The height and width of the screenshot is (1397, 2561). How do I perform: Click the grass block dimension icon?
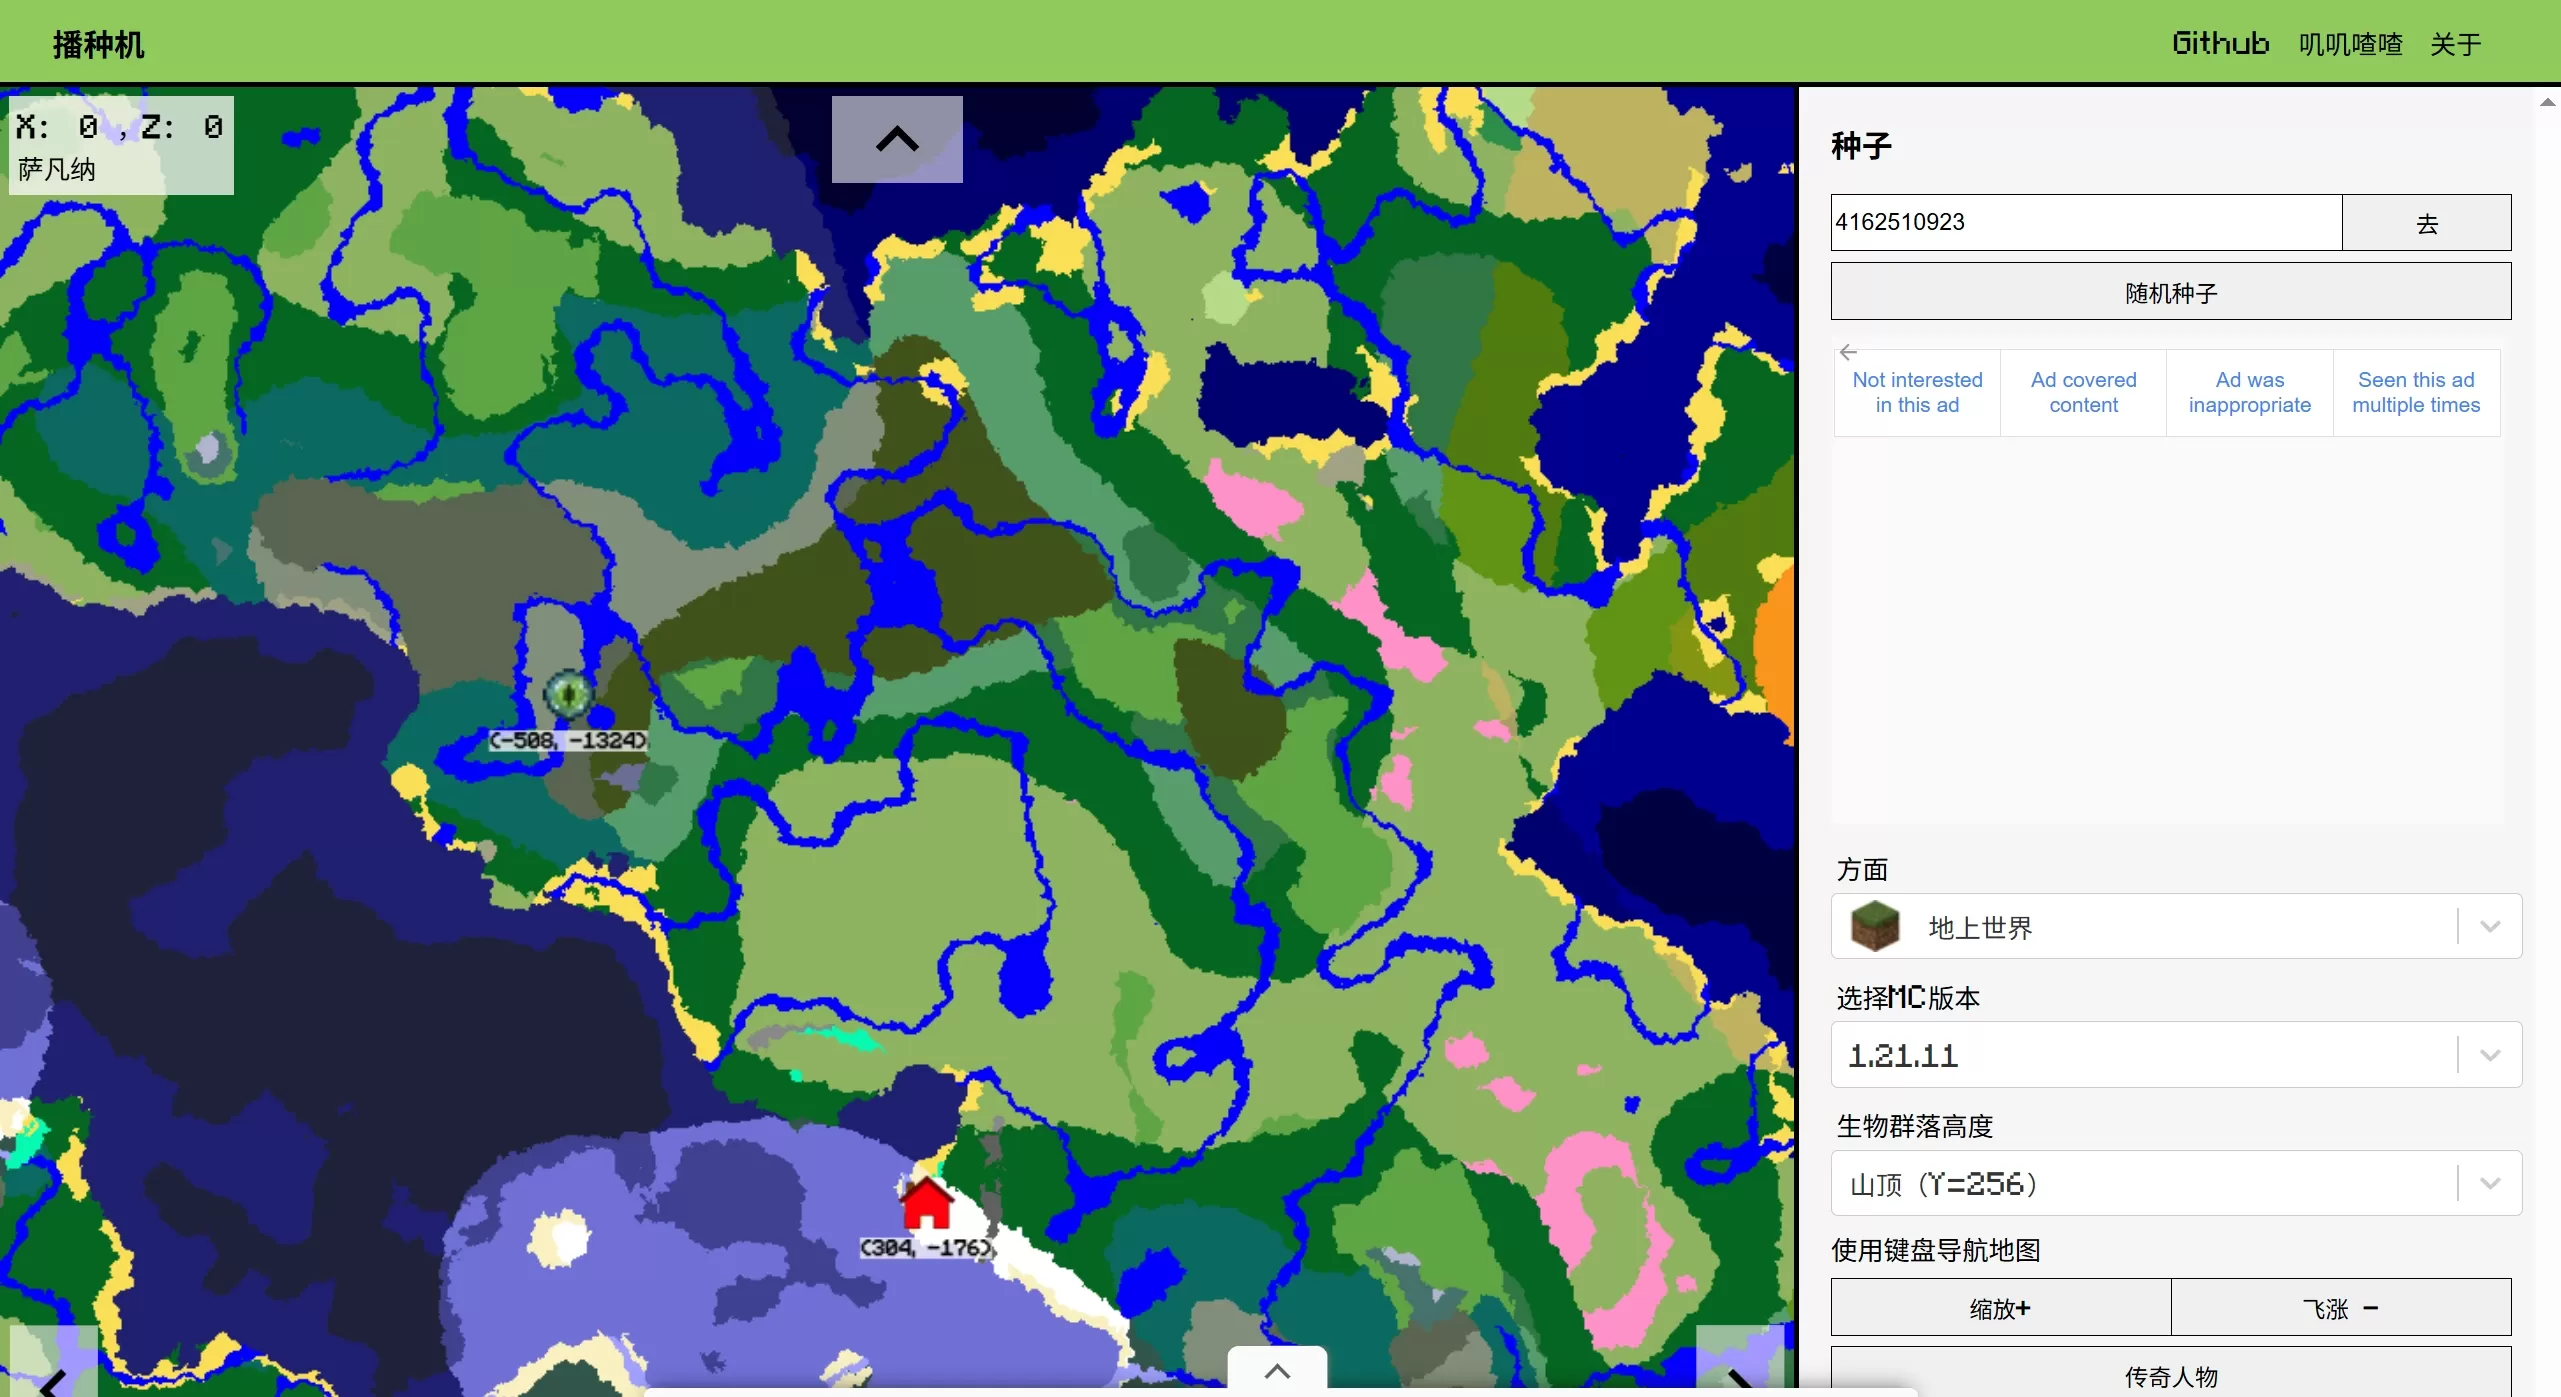pyautogui.click(x=1874, y=926)
